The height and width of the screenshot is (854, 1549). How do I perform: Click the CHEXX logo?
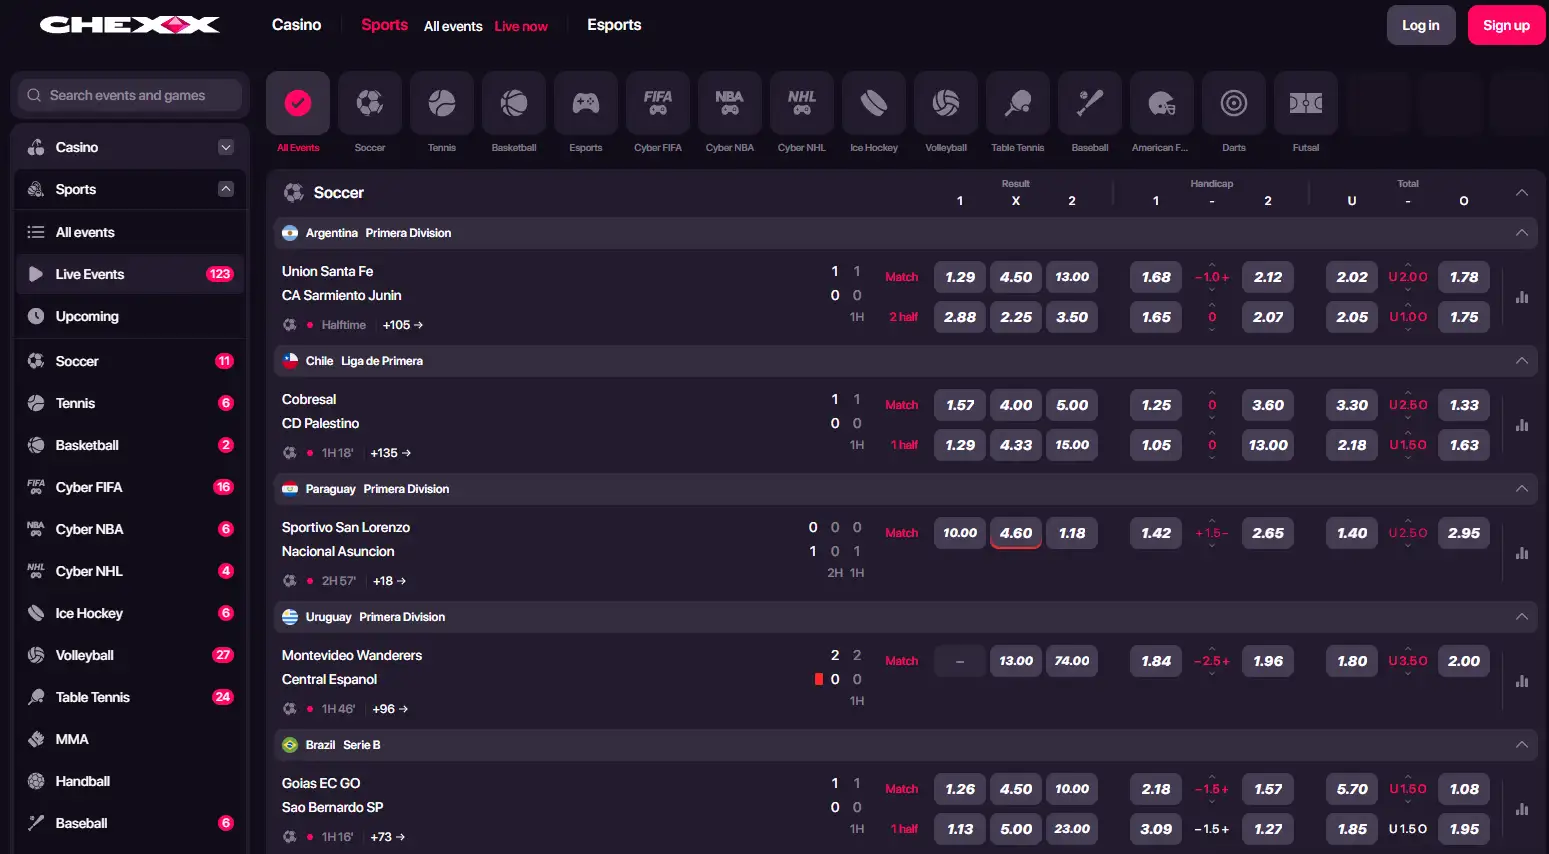point(130,25)
